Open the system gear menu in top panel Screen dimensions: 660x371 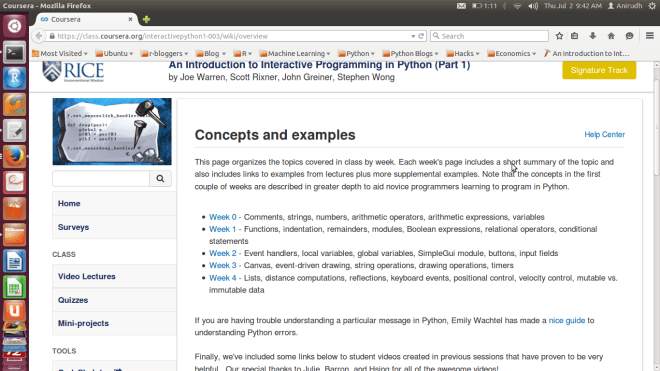652,6
